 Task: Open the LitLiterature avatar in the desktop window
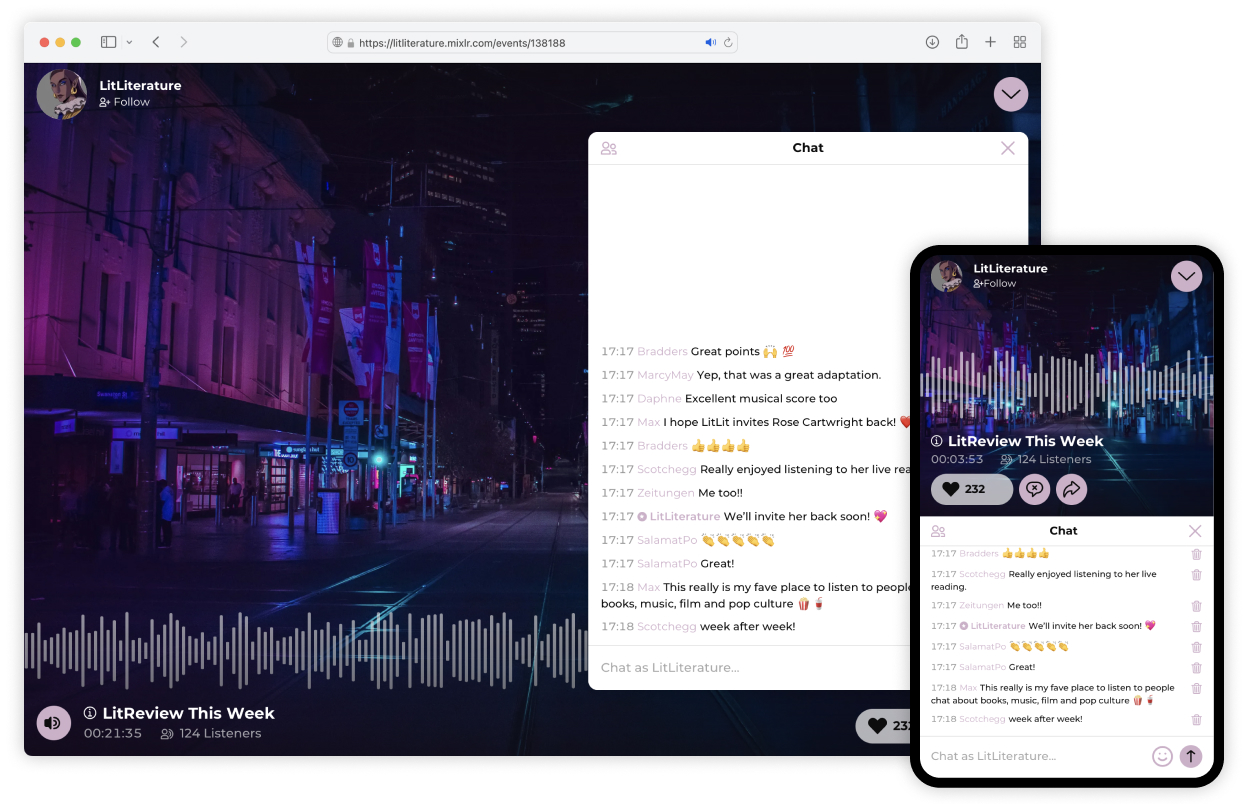pos(62,94)
